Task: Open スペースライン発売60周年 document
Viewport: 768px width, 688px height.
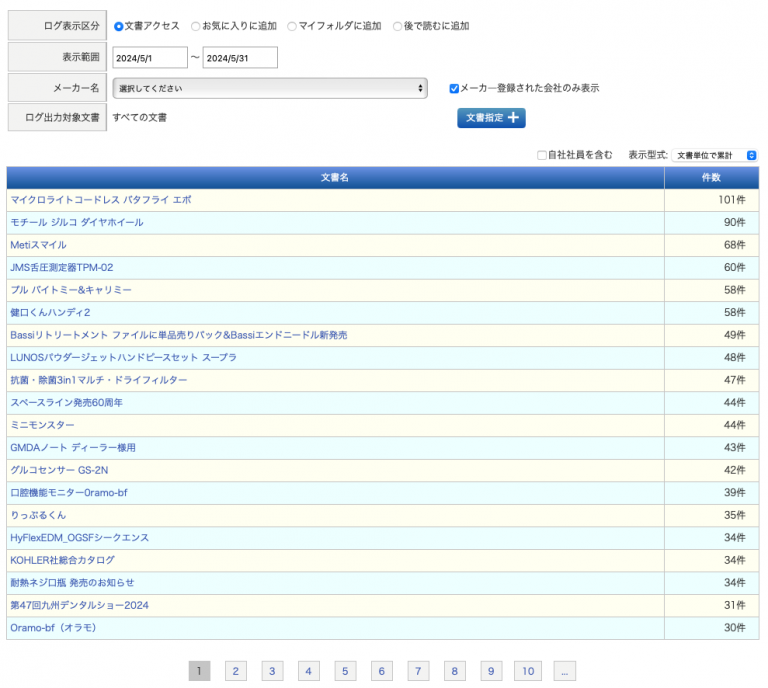Action: click(x=67, y=403)
